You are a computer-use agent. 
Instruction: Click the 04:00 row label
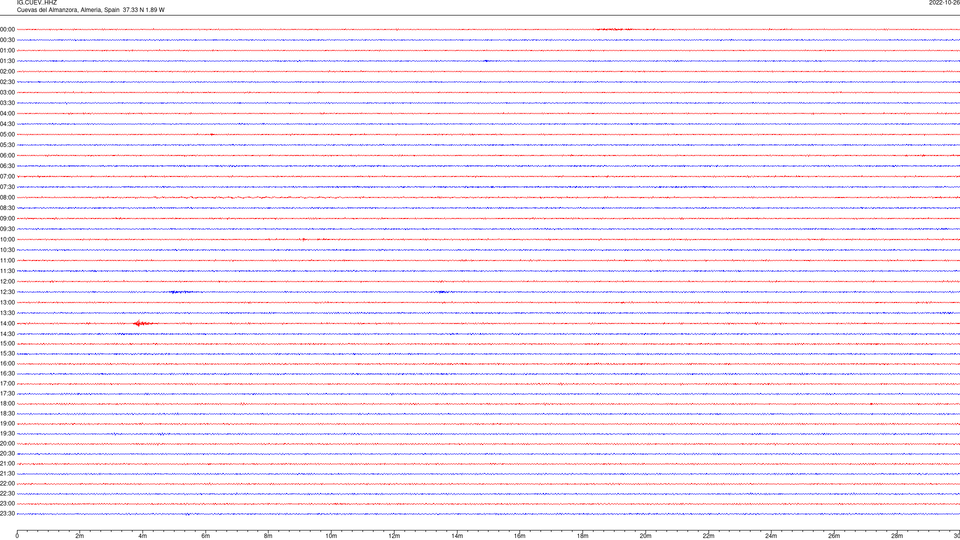click(7, 113)
